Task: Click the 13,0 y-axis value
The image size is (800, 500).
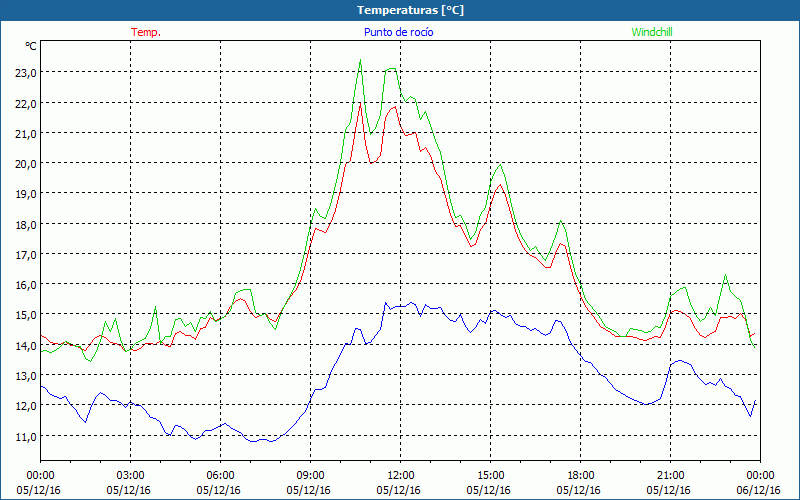Action: point(26,376)
